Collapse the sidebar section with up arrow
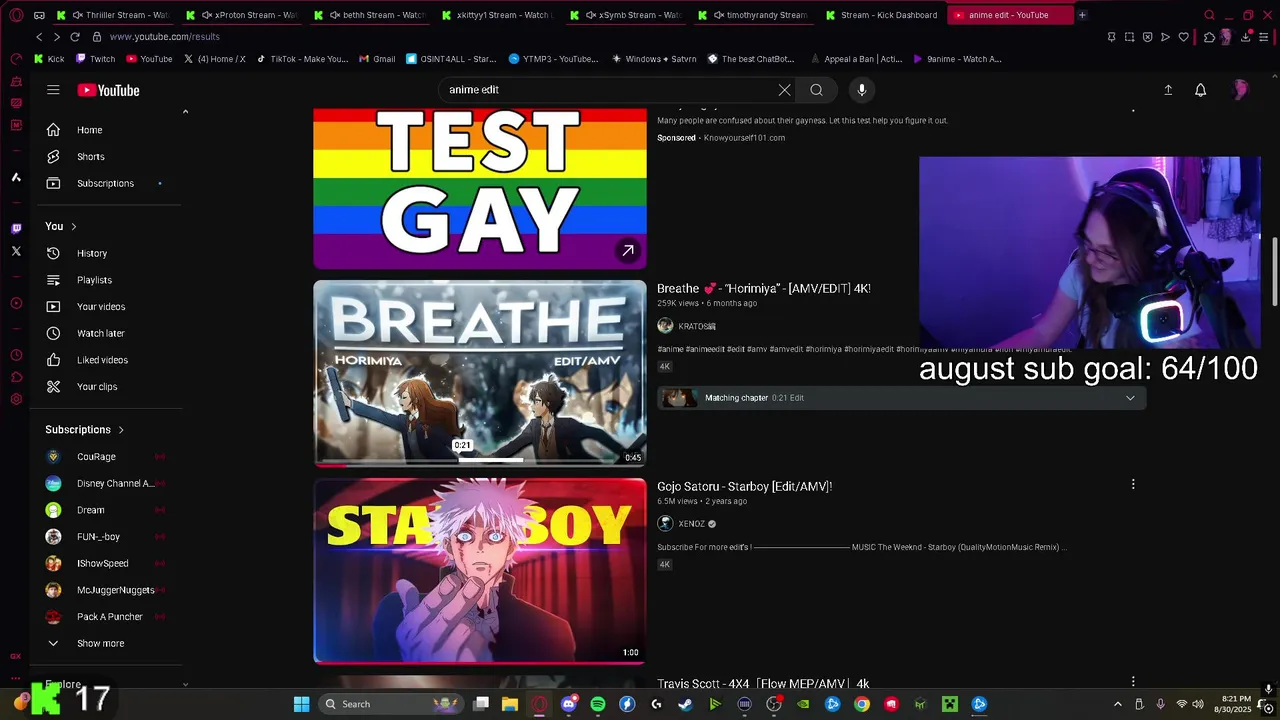 [185, 112]
